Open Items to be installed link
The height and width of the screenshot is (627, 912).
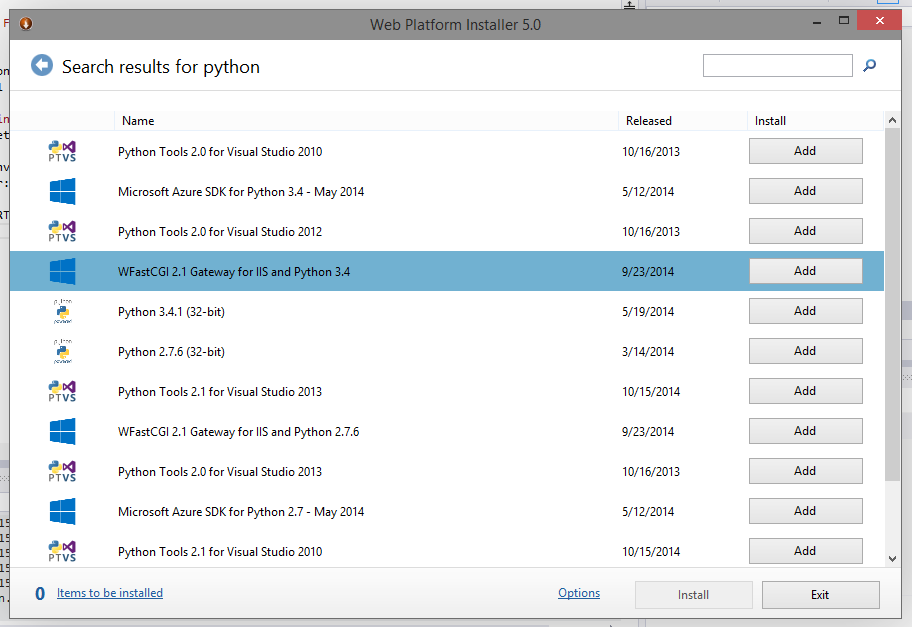(110, 593)
